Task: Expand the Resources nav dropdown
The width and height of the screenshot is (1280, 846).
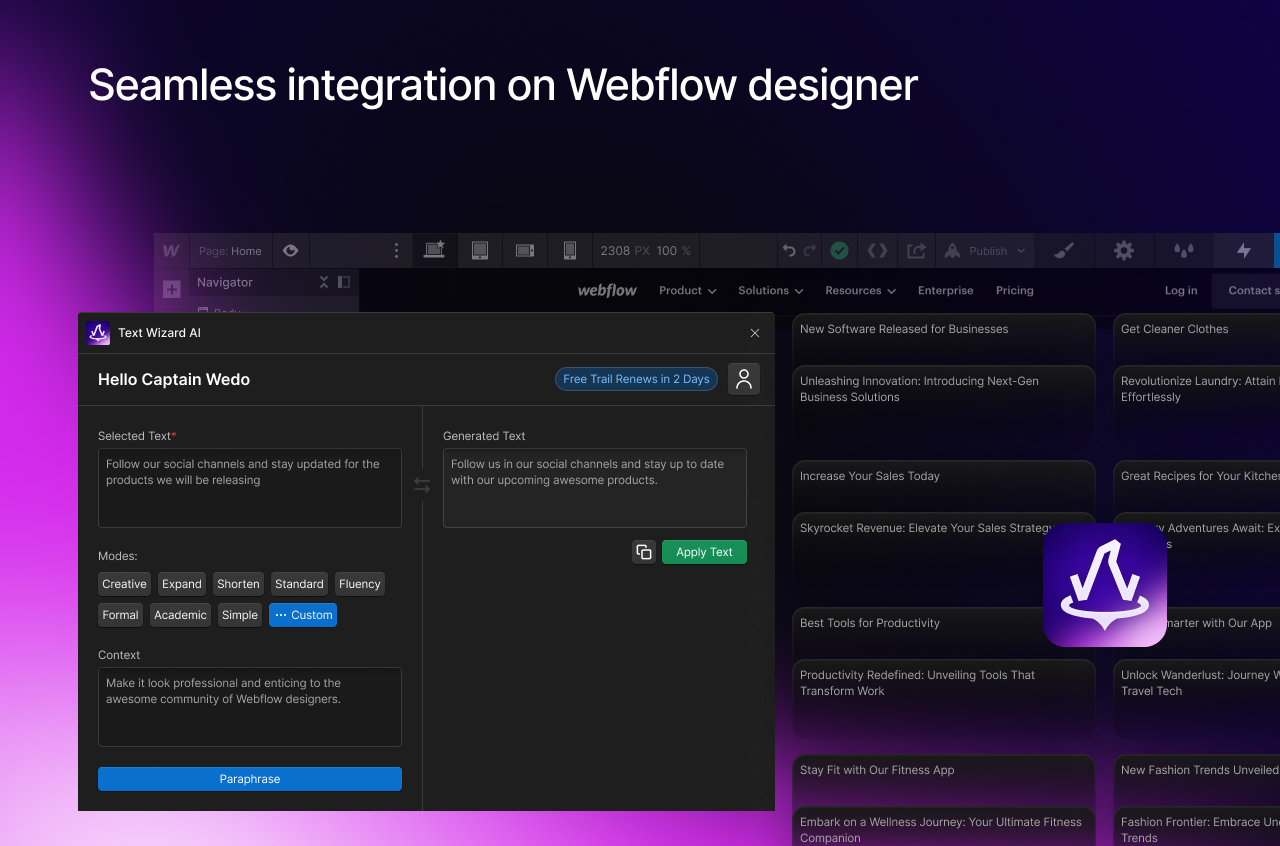Action: tap(860, 290)
